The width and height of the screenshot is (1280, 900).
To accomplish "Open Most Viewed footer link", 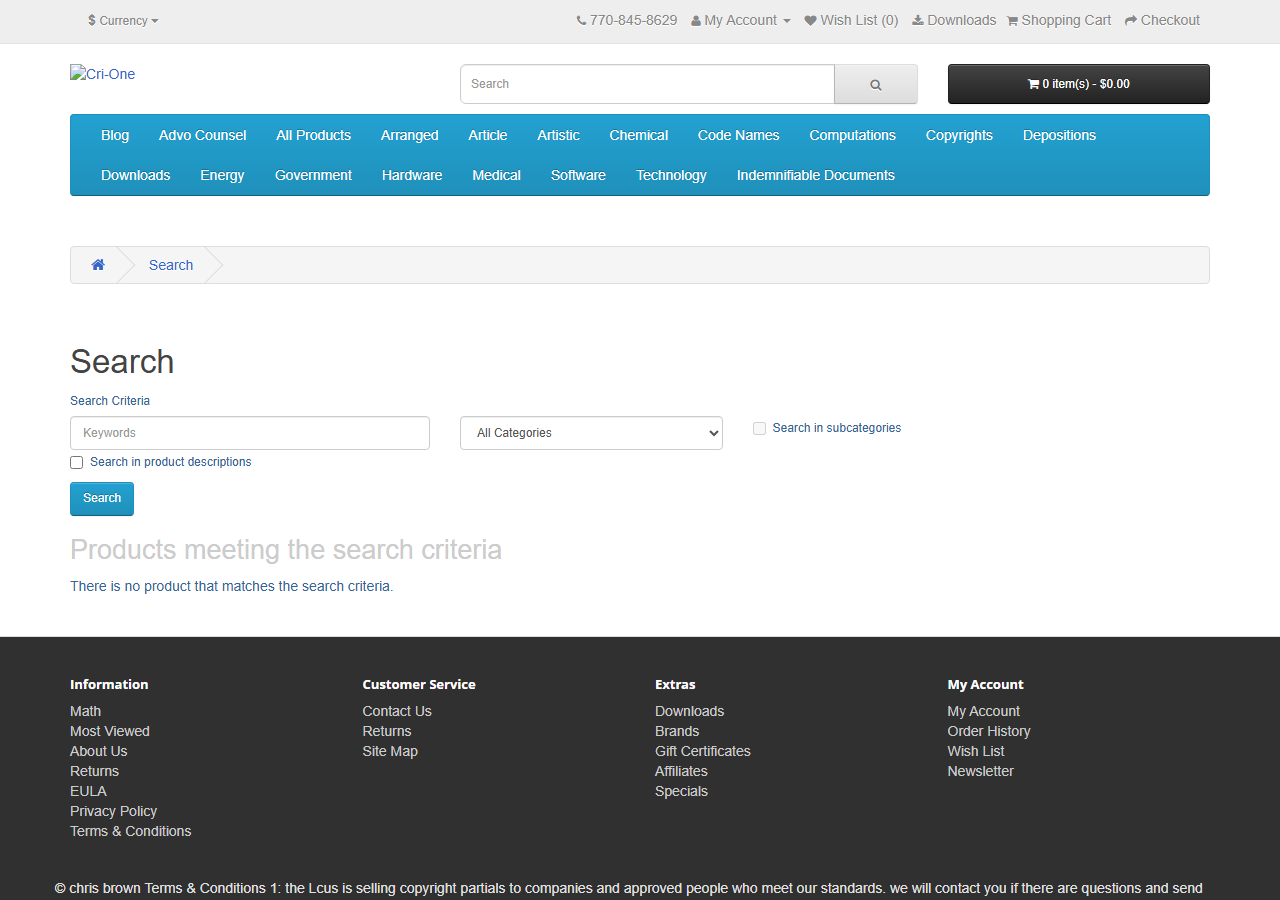I will click(x=110, y=731).
